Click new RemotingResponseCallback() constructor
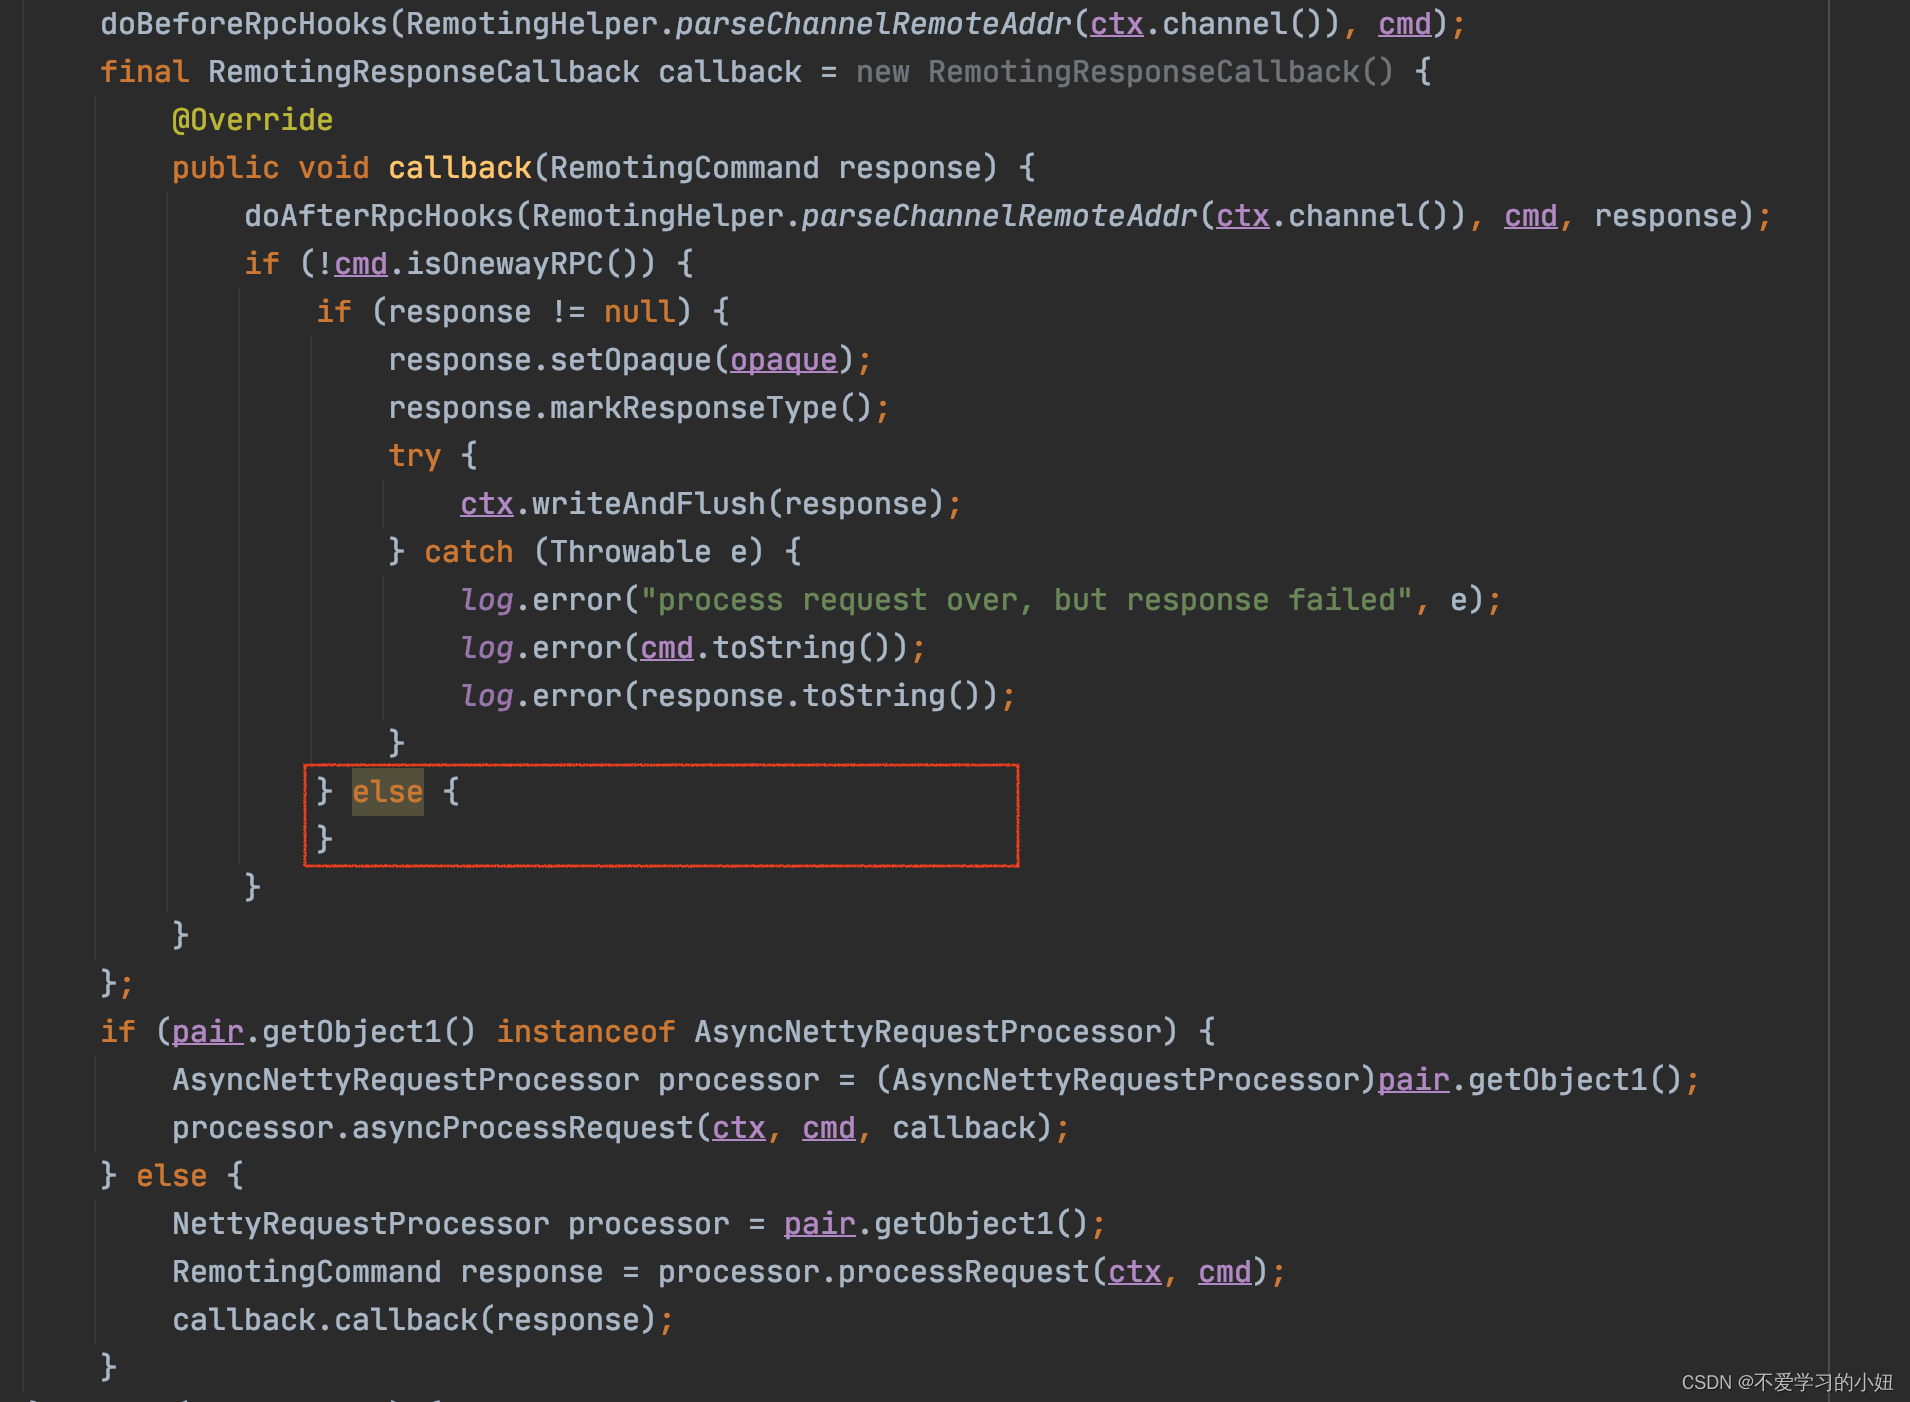Screen dimensions: 1910x1402 tap(1125, 71)
